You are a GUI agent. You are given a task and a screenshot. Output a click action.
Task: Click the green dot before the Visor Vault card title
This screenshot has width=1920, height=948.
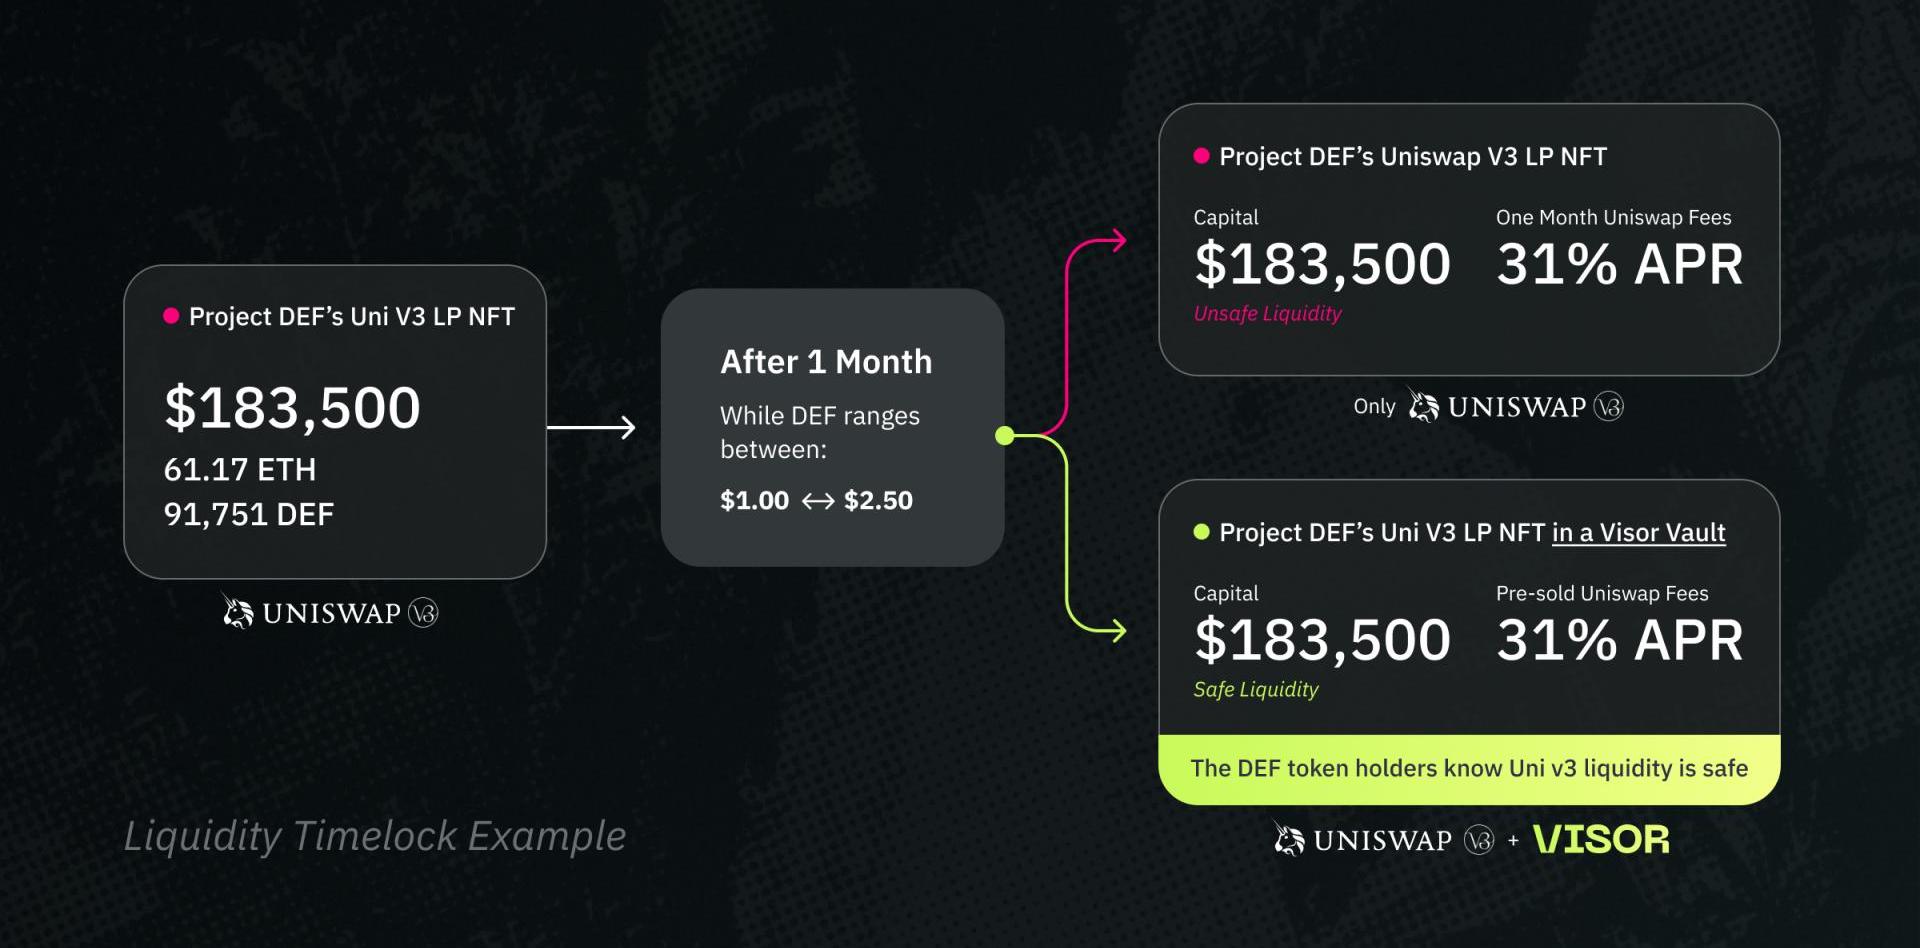[x=1201, y=532]
